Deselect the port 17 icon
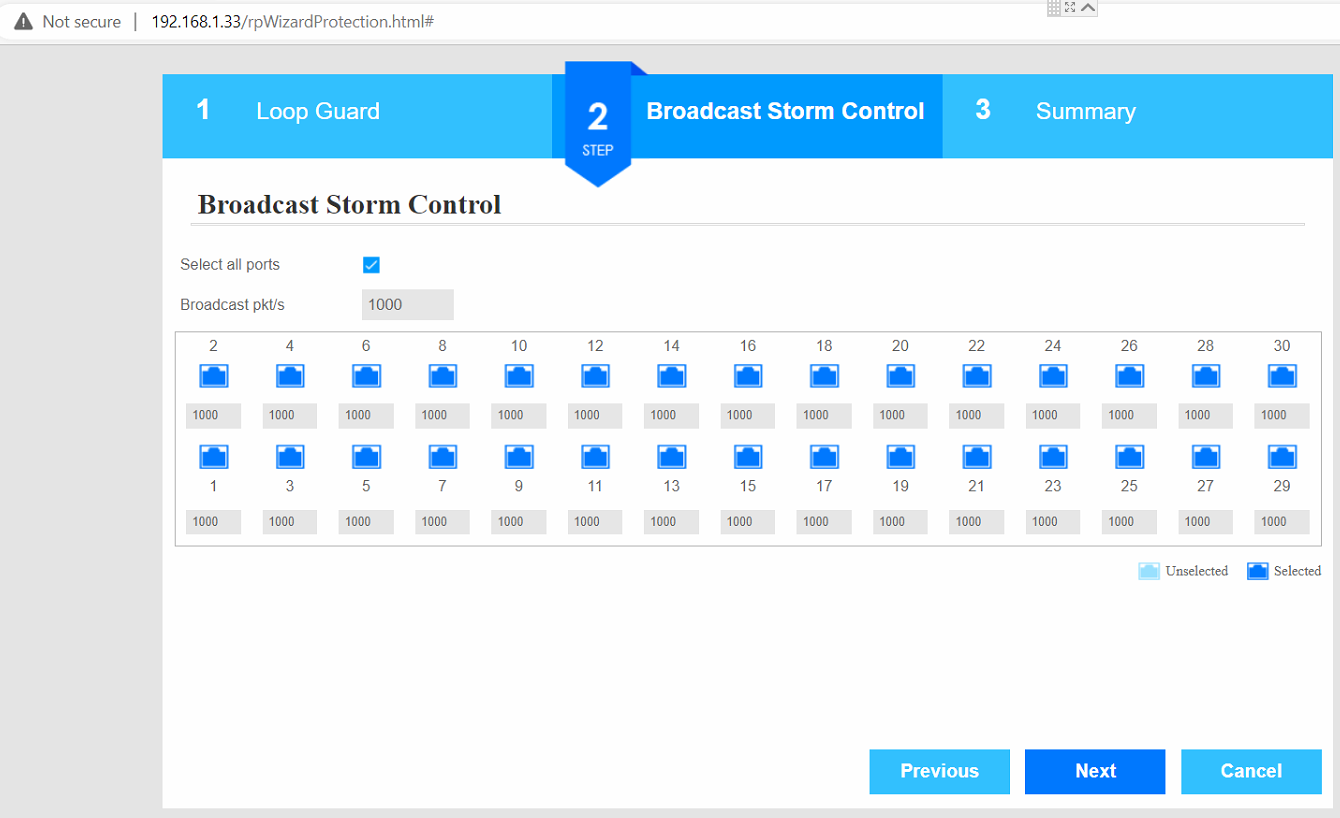Viewport: 1340px width, 818px height. 824,457
